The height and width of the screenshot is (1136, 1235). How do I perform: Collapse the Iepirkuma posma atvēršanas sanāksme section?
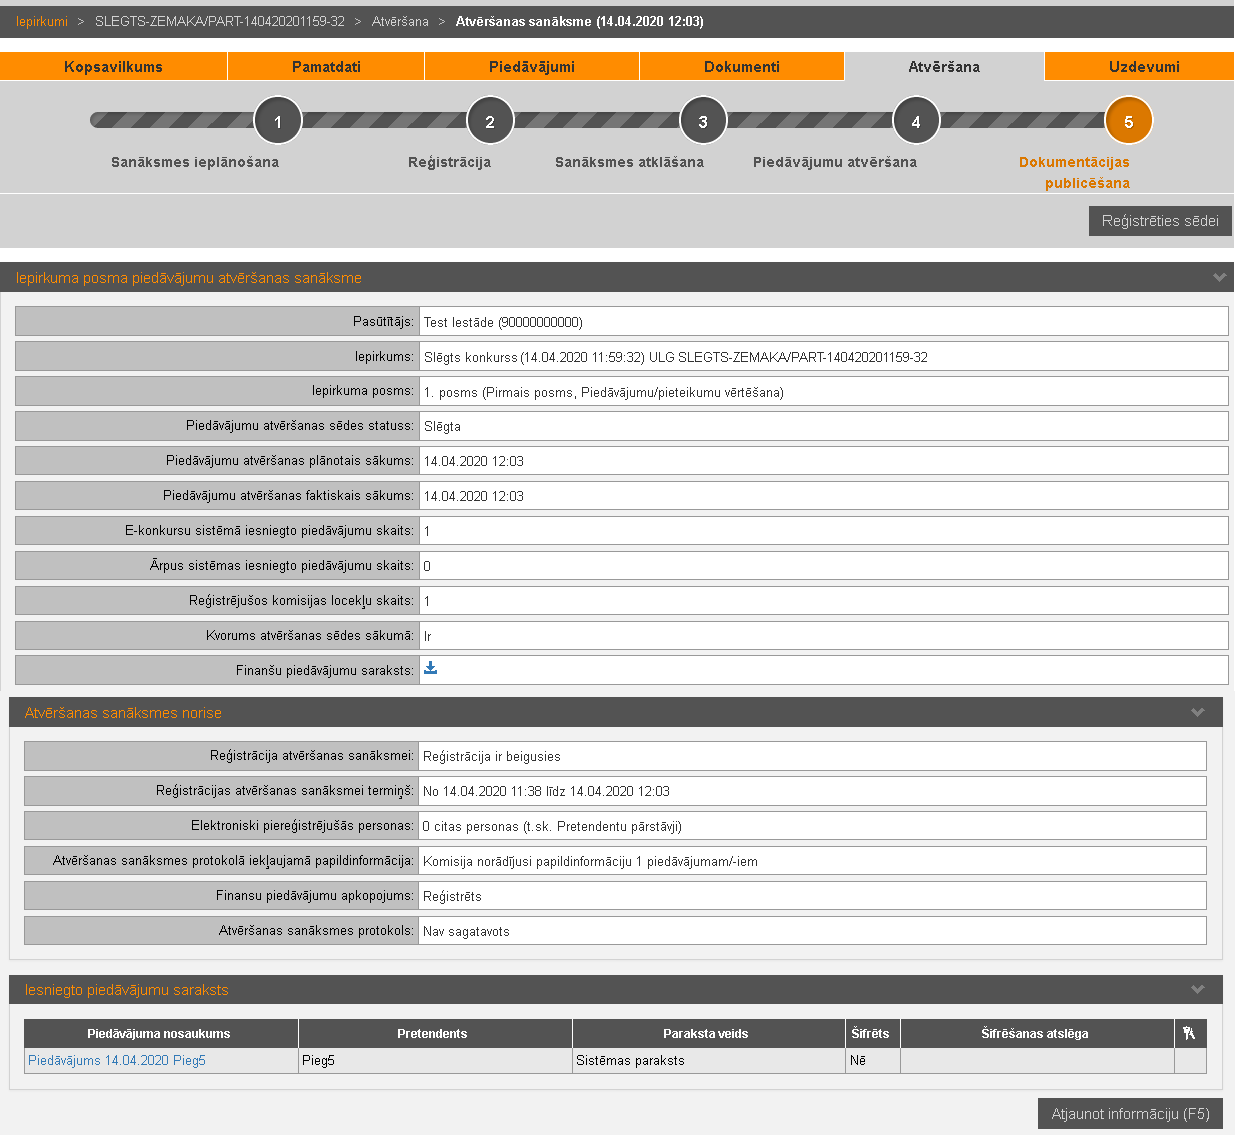1219,277
